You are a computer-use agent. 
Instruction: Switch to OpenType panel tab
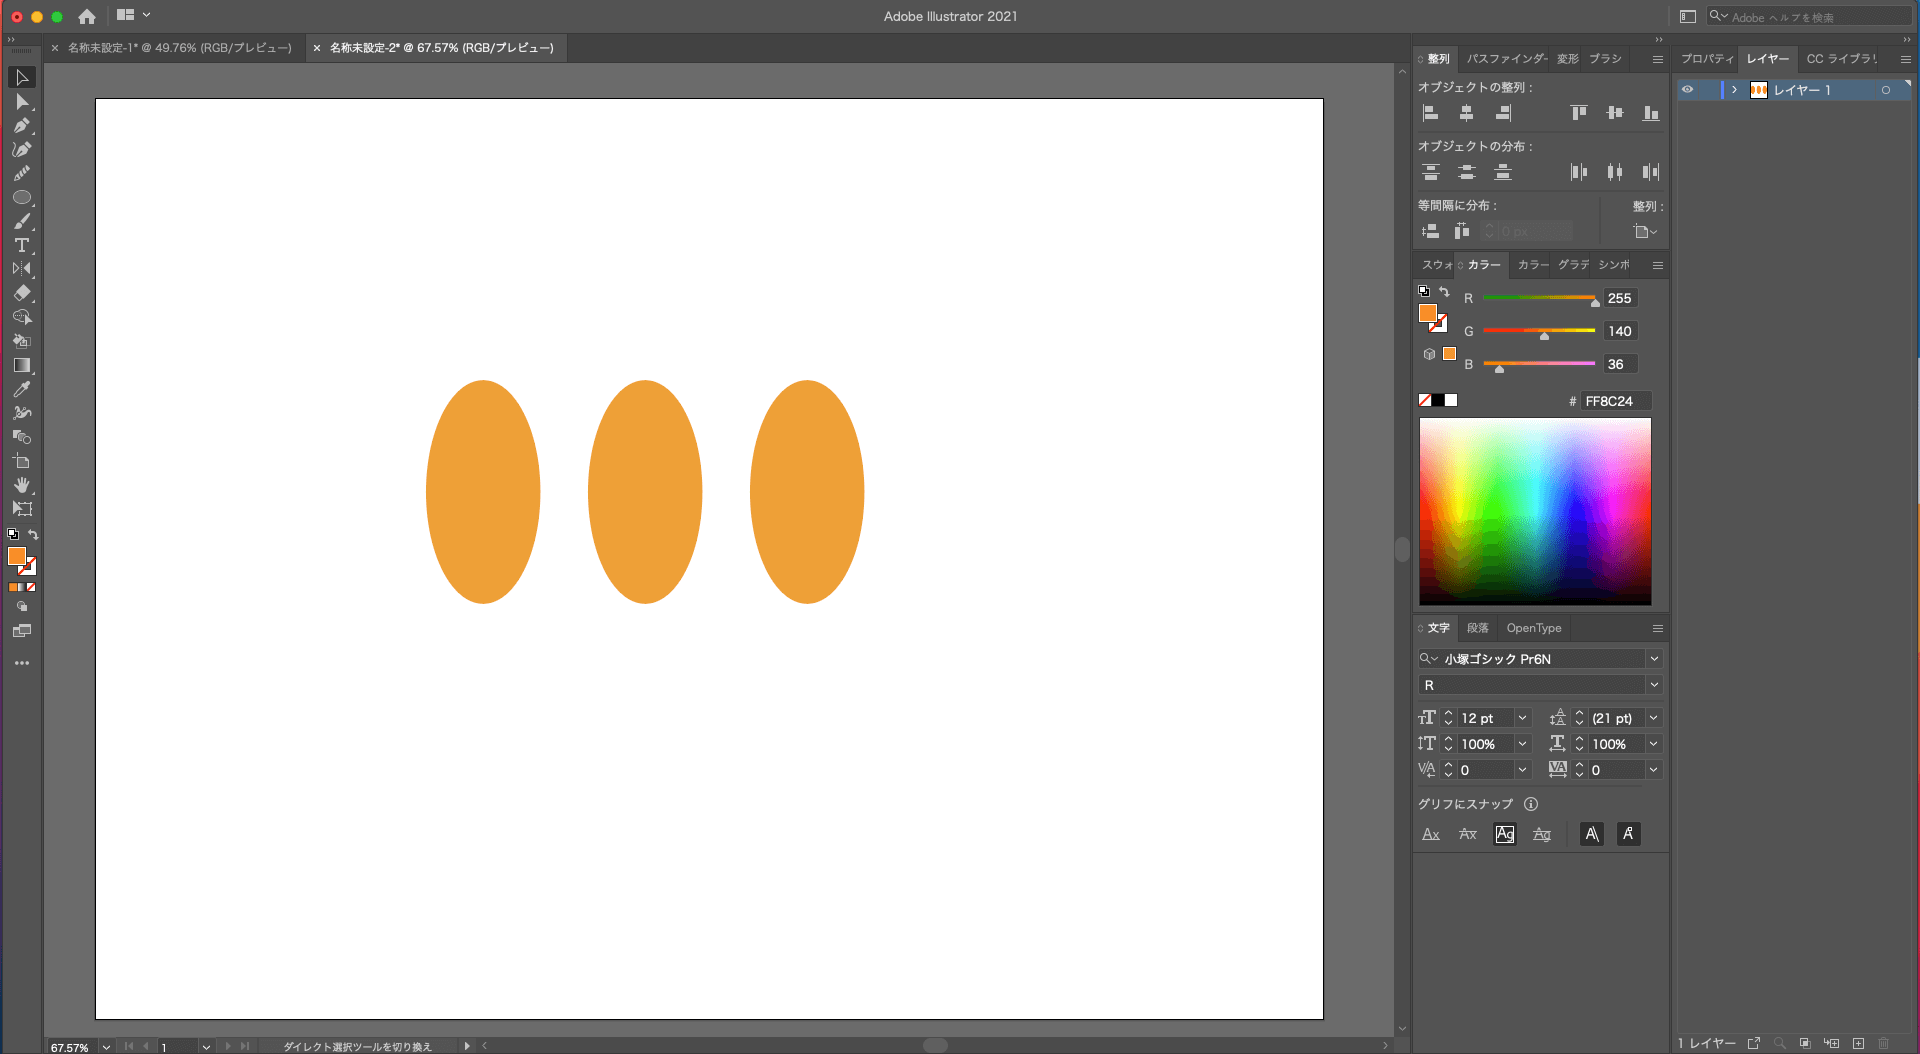click(1534, 628)
